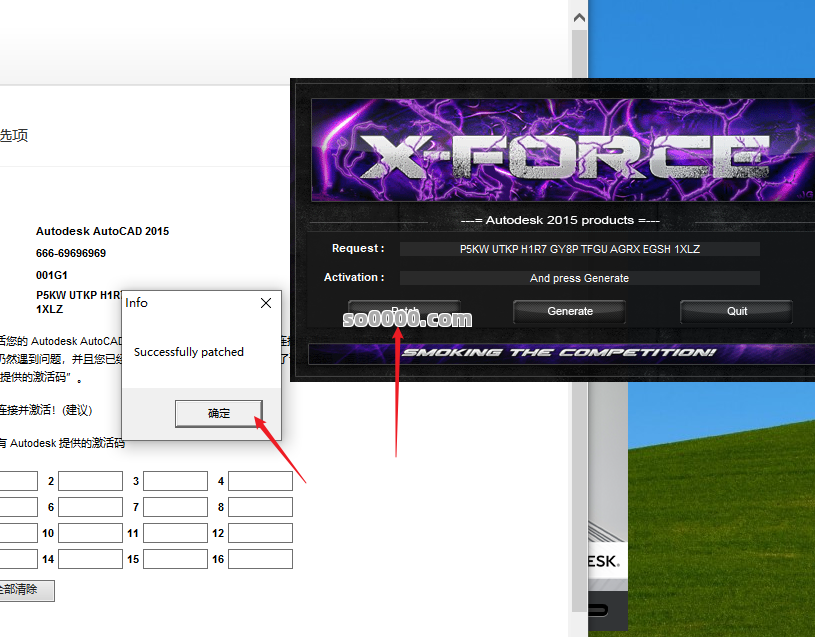Select activation code box number 16

[x=260, y=559]
